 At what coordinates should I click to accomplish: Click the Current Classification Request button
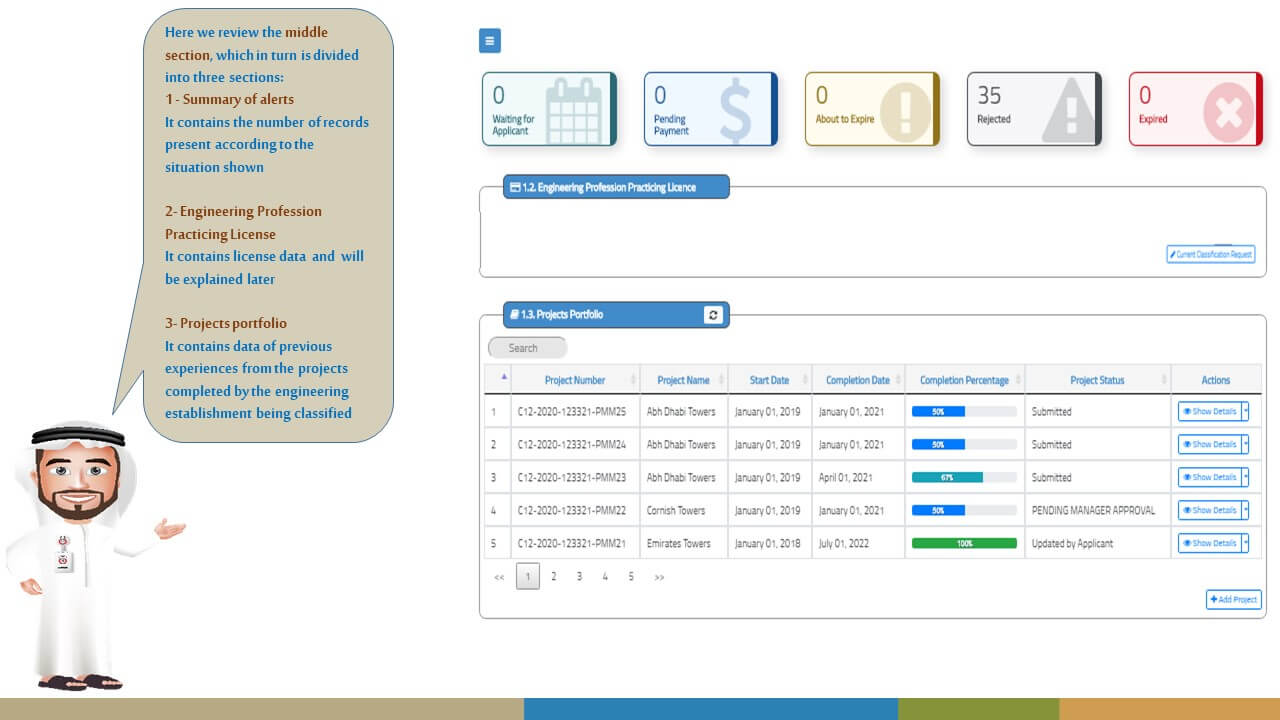pyautogui.click(x=1210, y=254)
